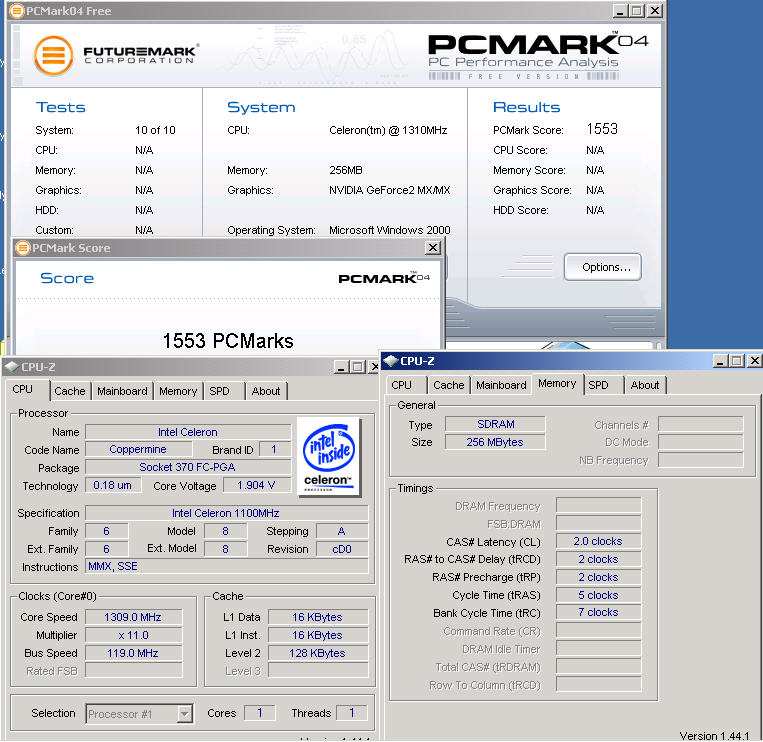
Task: Click the 256 MBytes memory size field
Action: [x=495, y=442]
